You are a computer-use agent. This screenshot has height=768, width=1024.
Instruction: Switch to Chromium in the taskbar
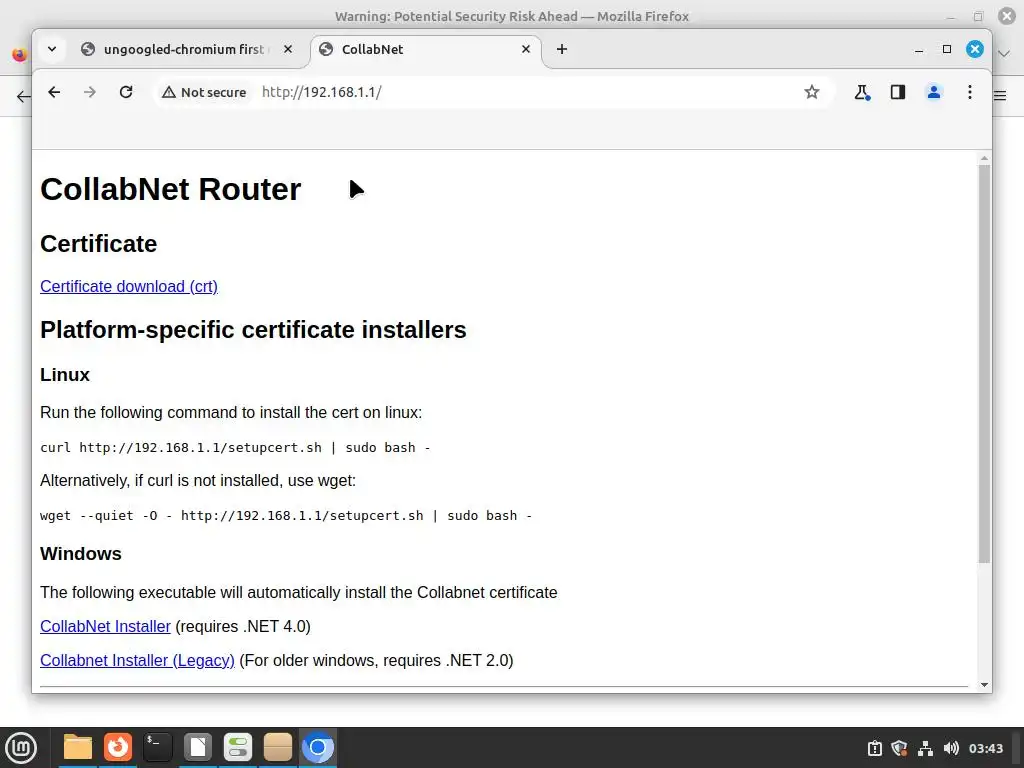coord(318,747)
